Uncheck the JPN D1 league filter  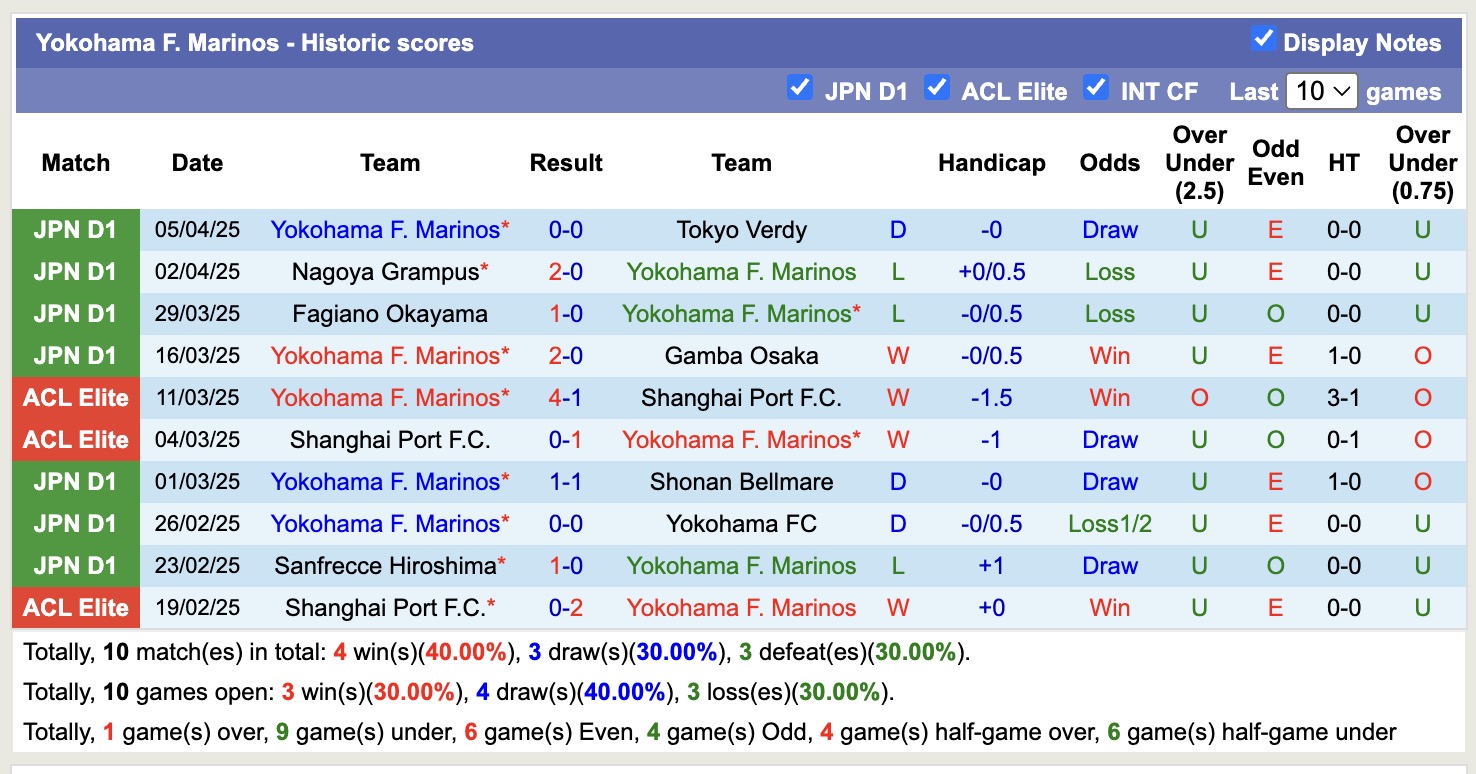coord(799,88)
